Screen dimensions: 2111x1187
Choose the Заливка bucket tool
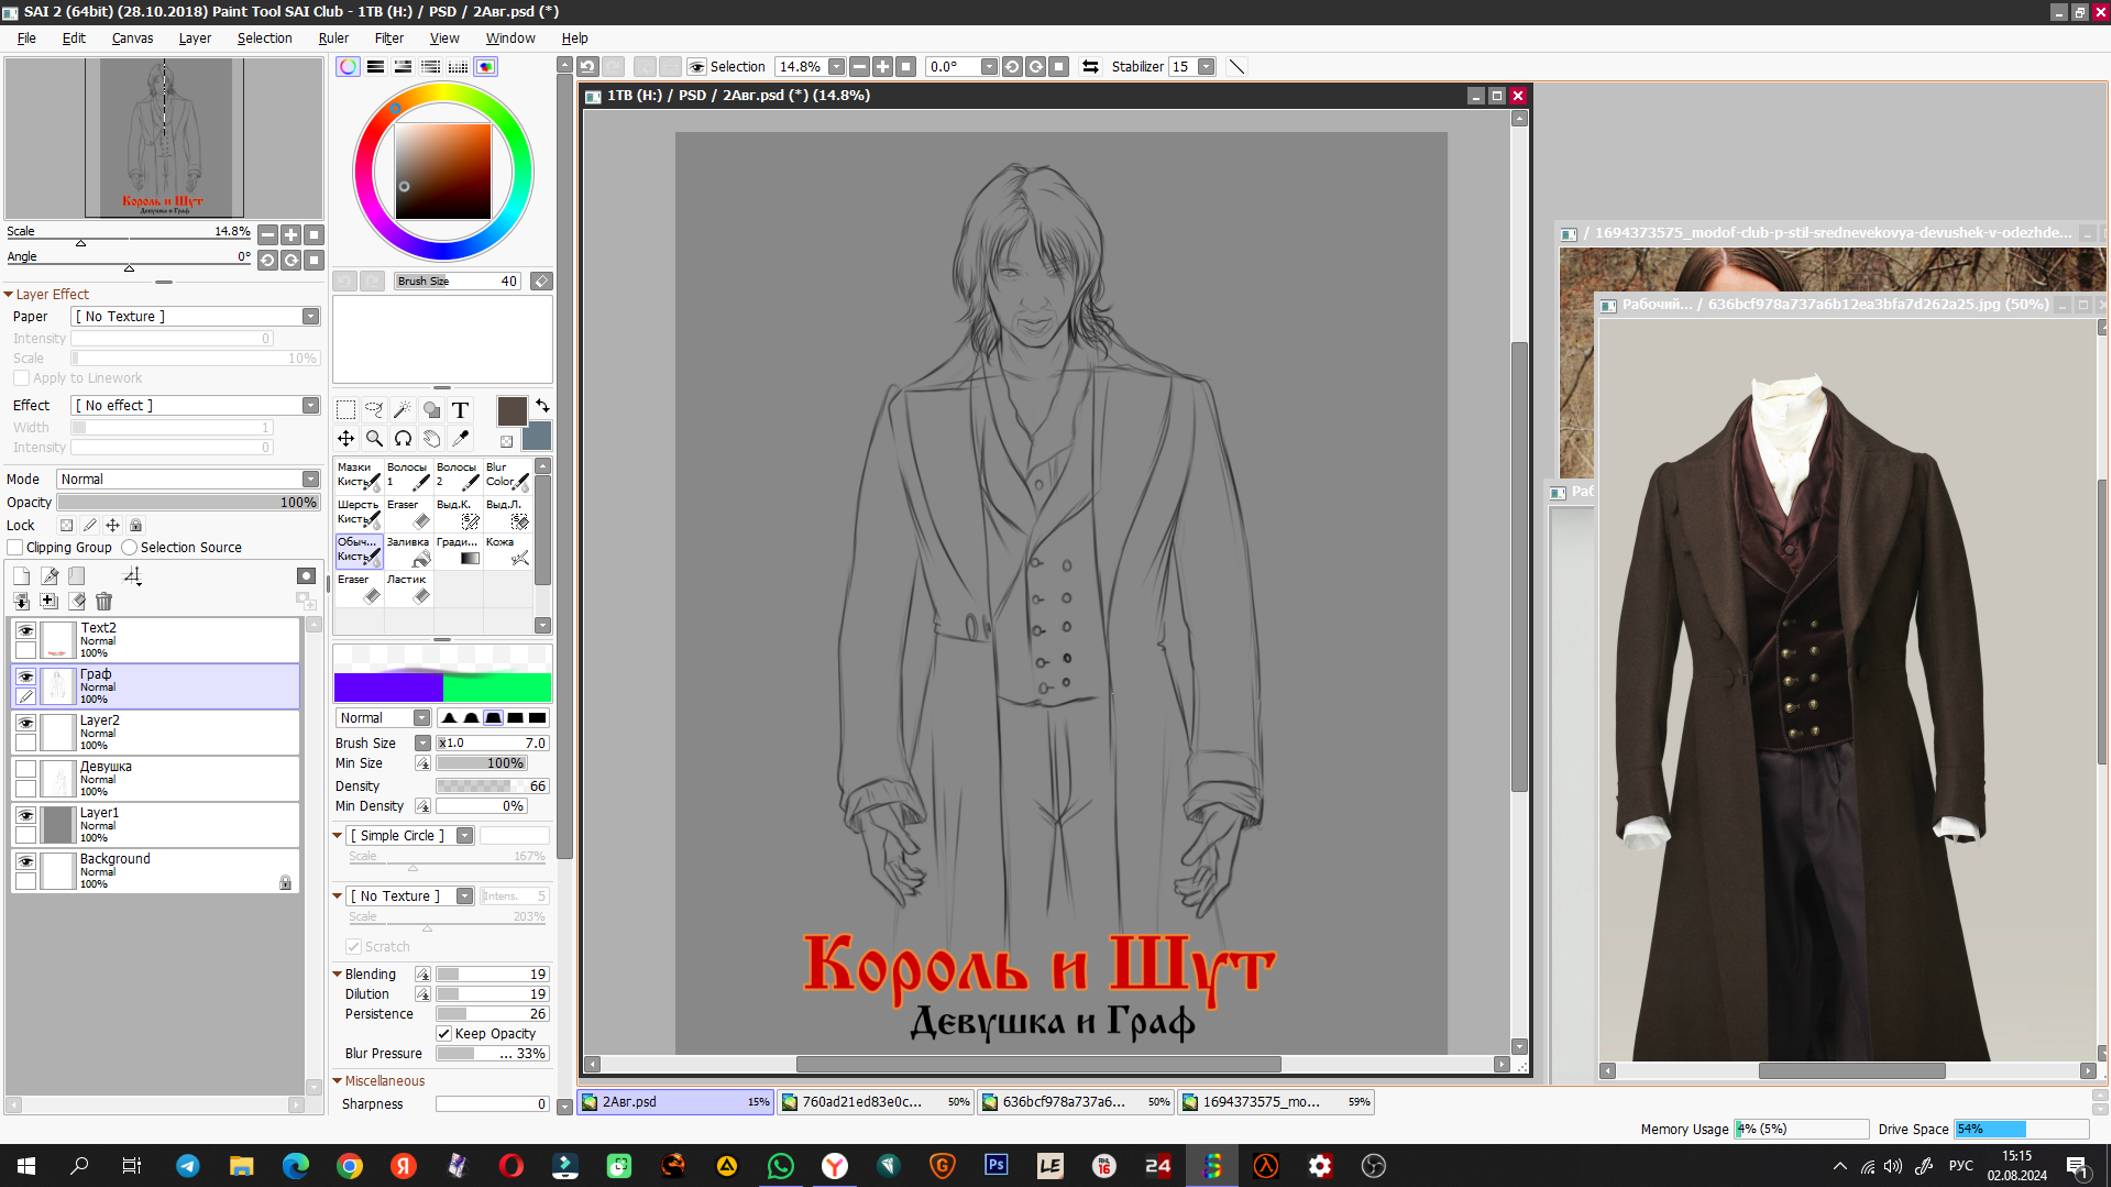408,550
